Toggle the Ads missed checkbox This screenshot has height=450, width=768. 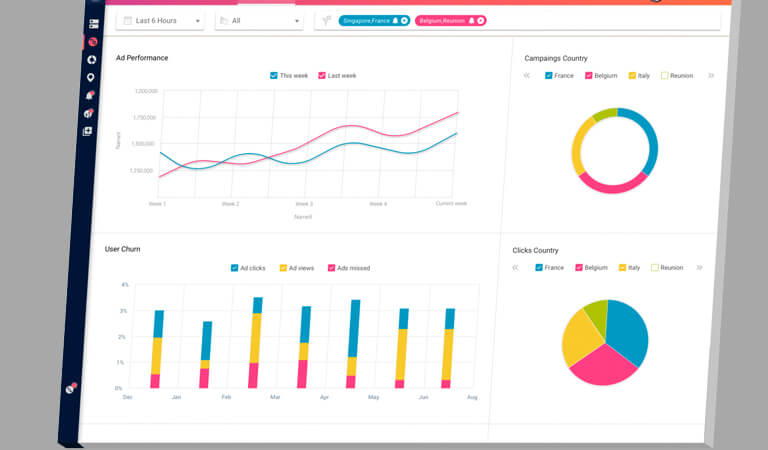pyautogui.click(x=331, y=268)
